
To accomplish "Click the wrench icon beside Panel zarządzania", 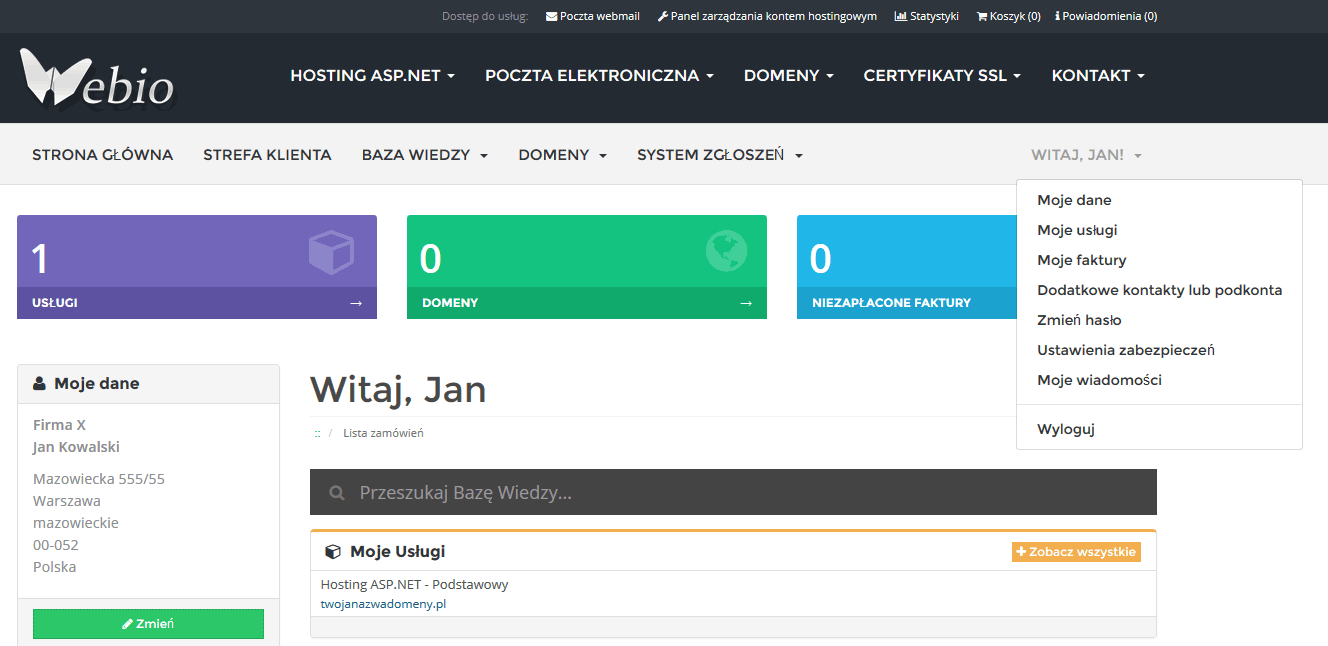I will click(662, 16).
